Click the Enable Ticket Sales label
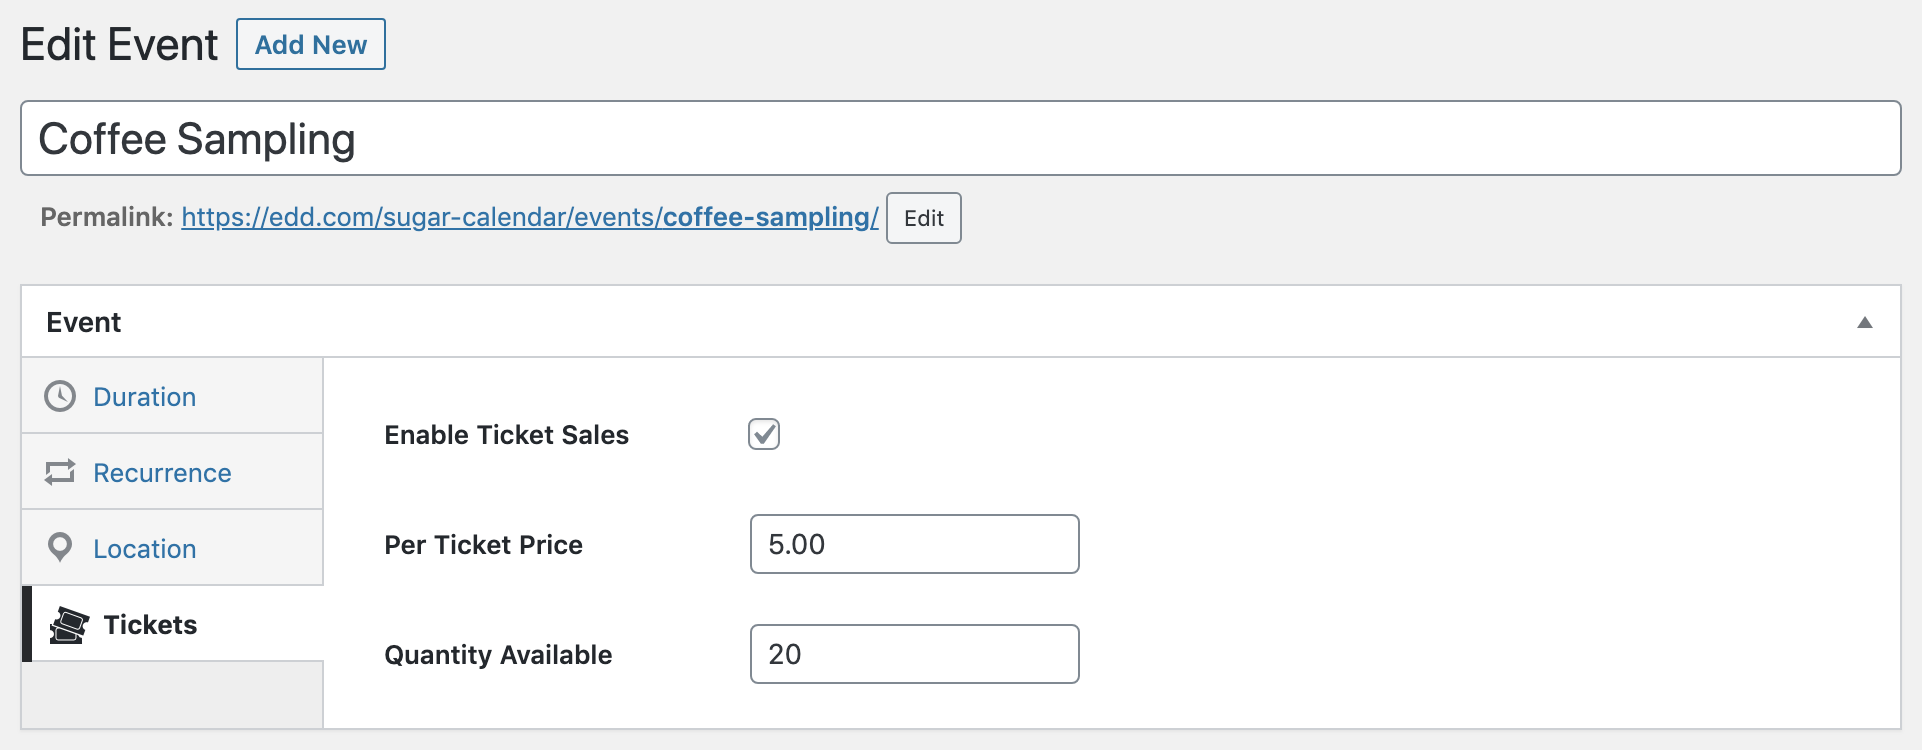Screen dimensions: 1922x750 tap(507, 435)
